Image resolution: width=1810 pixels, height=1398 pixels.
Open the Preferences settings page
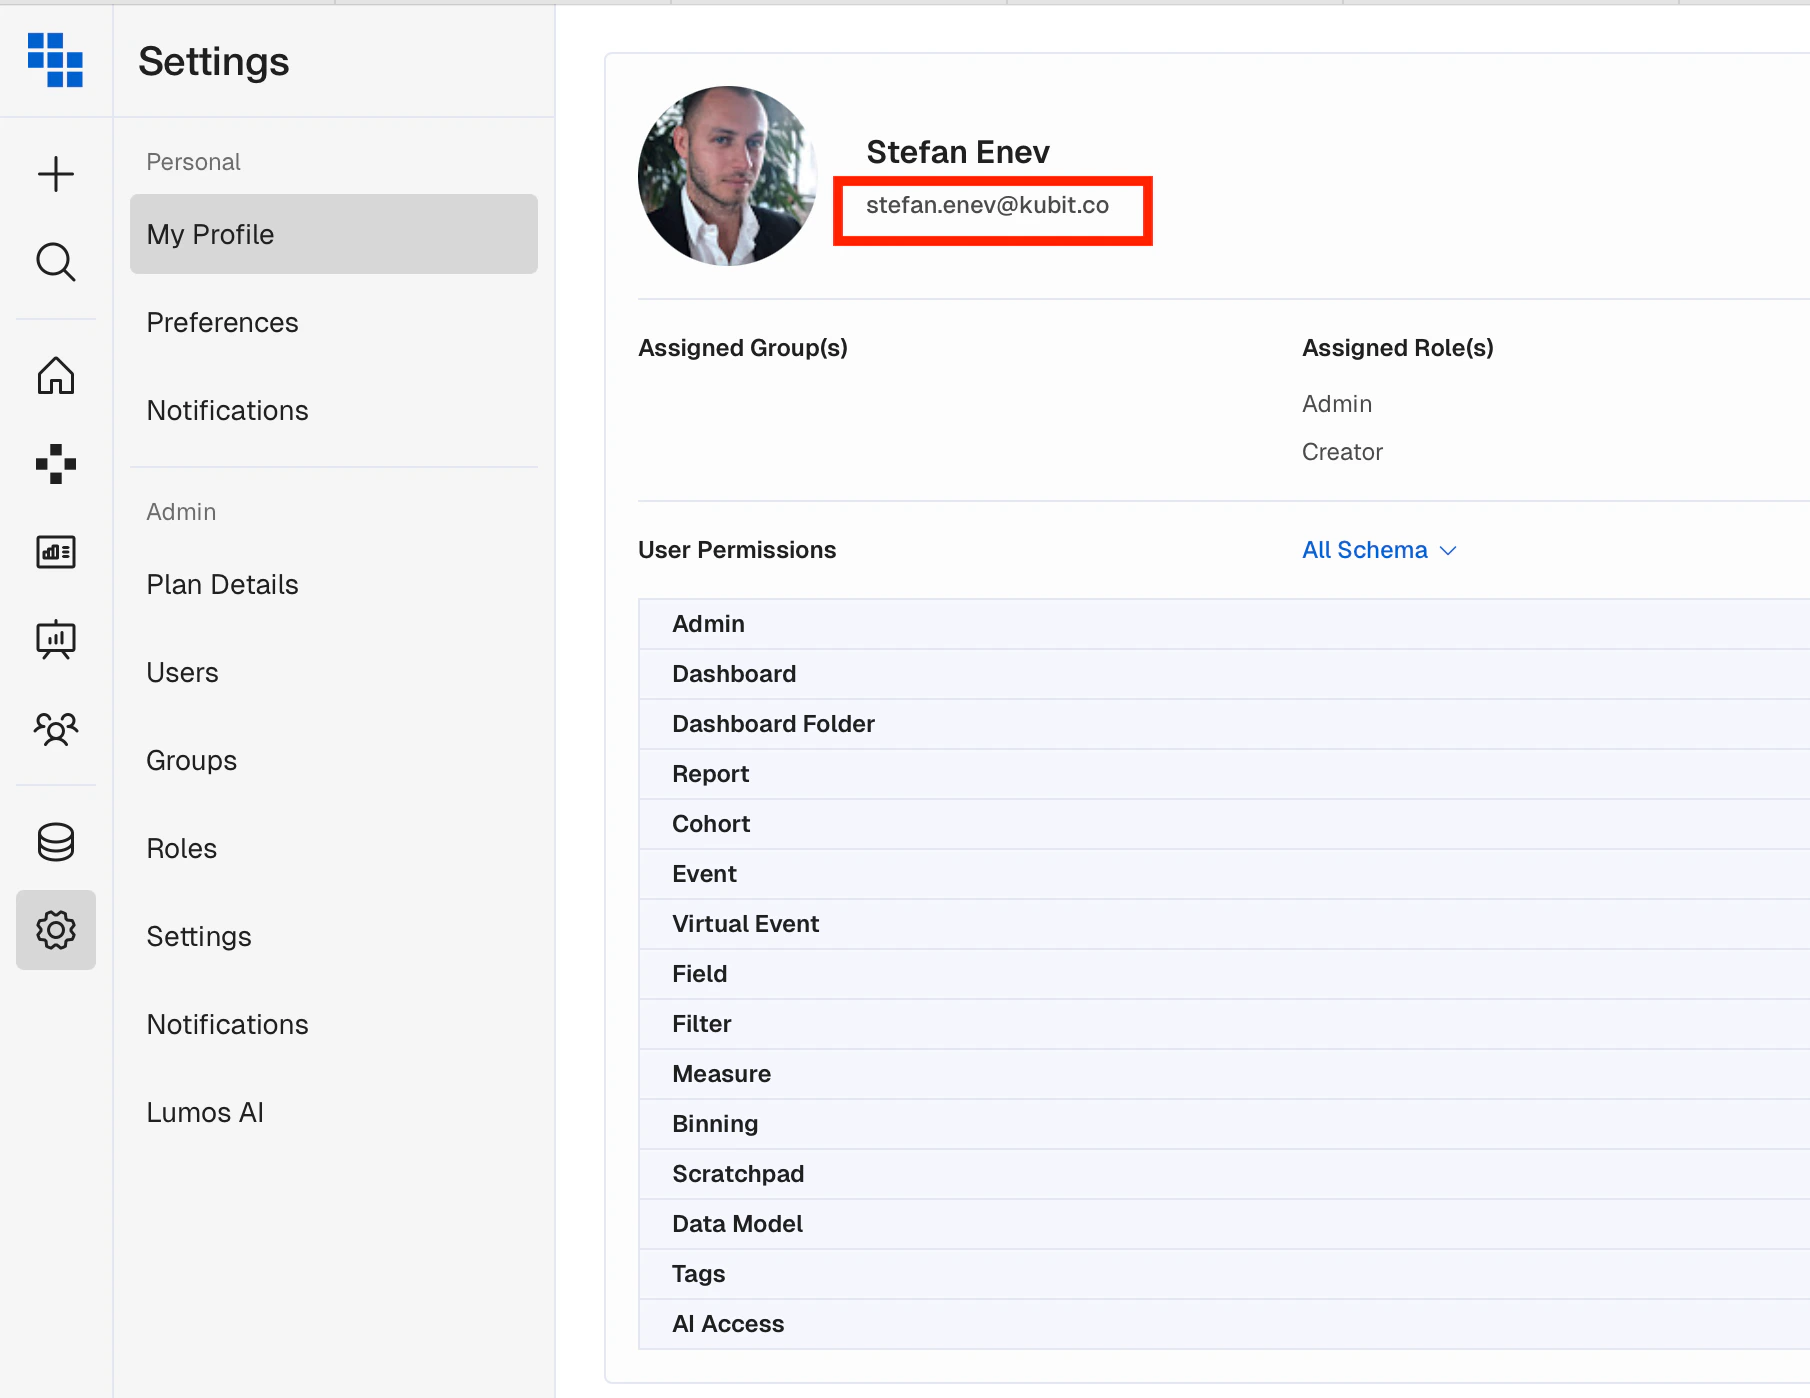click(x=222, y=322)
